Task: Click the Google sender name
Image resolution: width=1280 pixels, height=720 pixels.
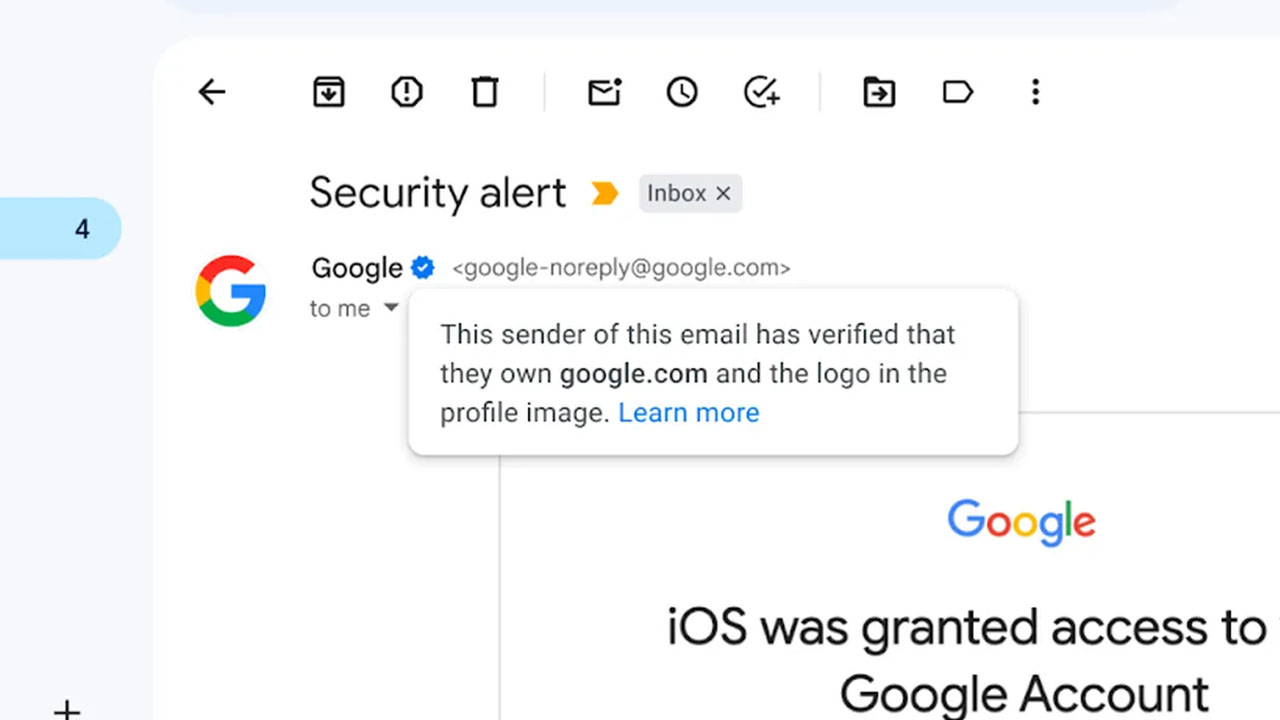Action: pyautogui.click(x=357, y=268)
